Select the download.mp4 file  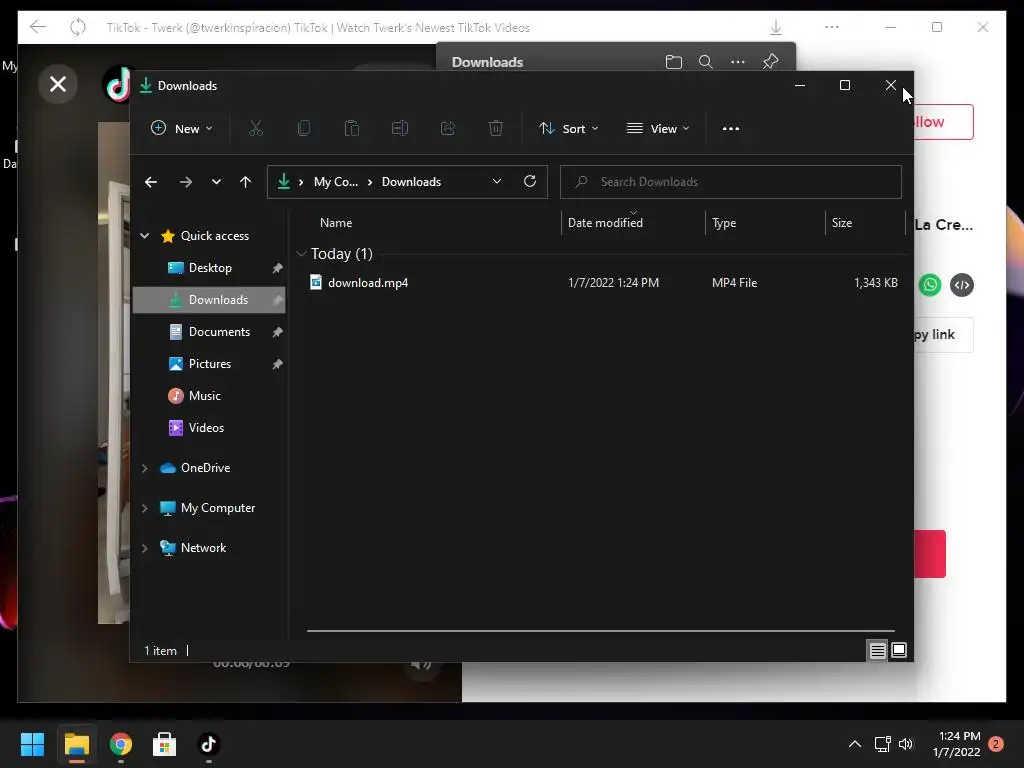click(368, 283)
